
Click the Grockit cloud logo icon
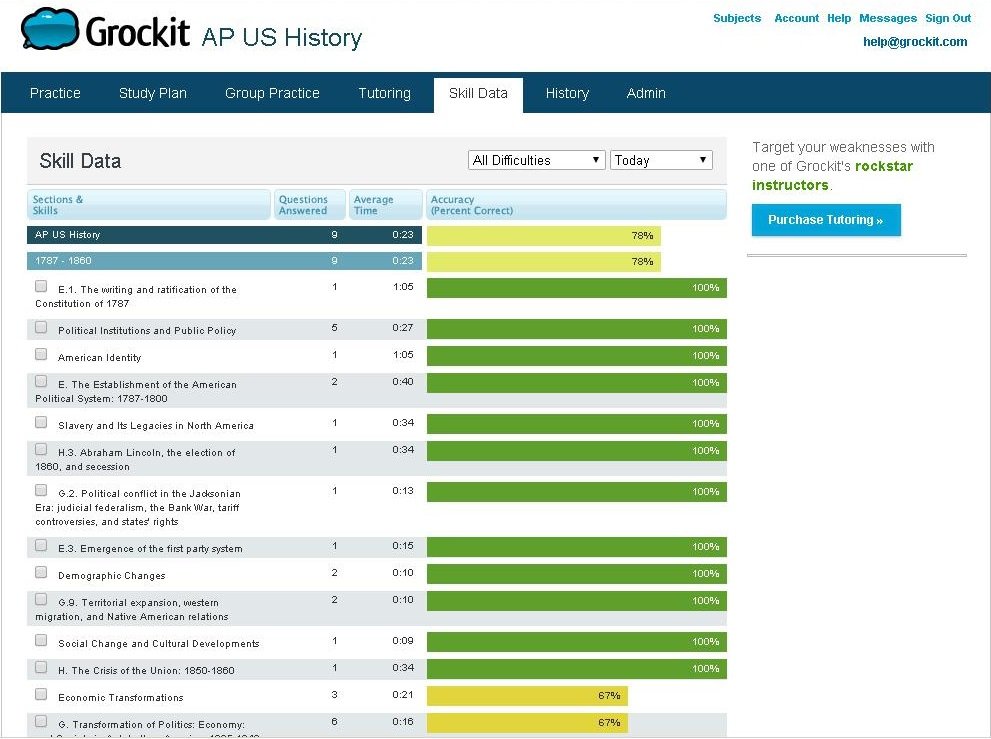[50, 29]
